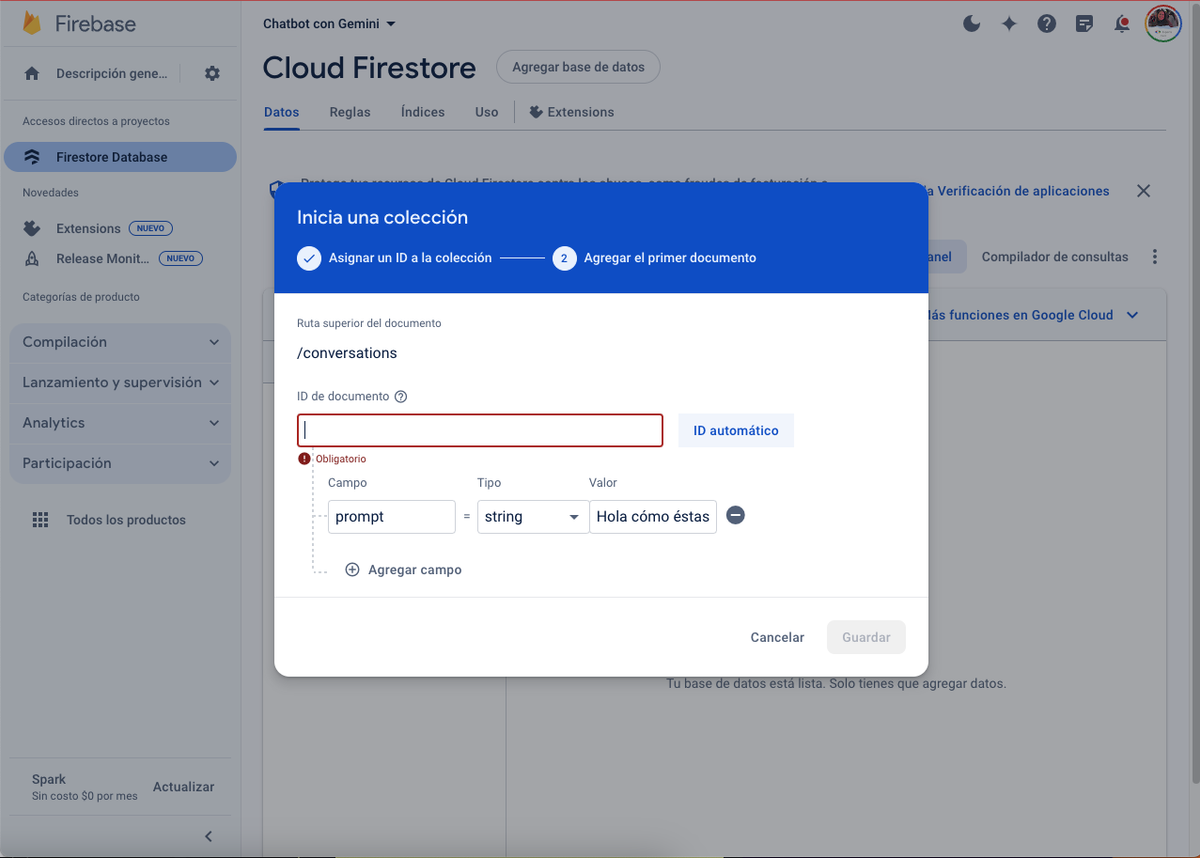Click Actualizar plan link
This screenshot has width=1200, height=858.
click(183, 787)
